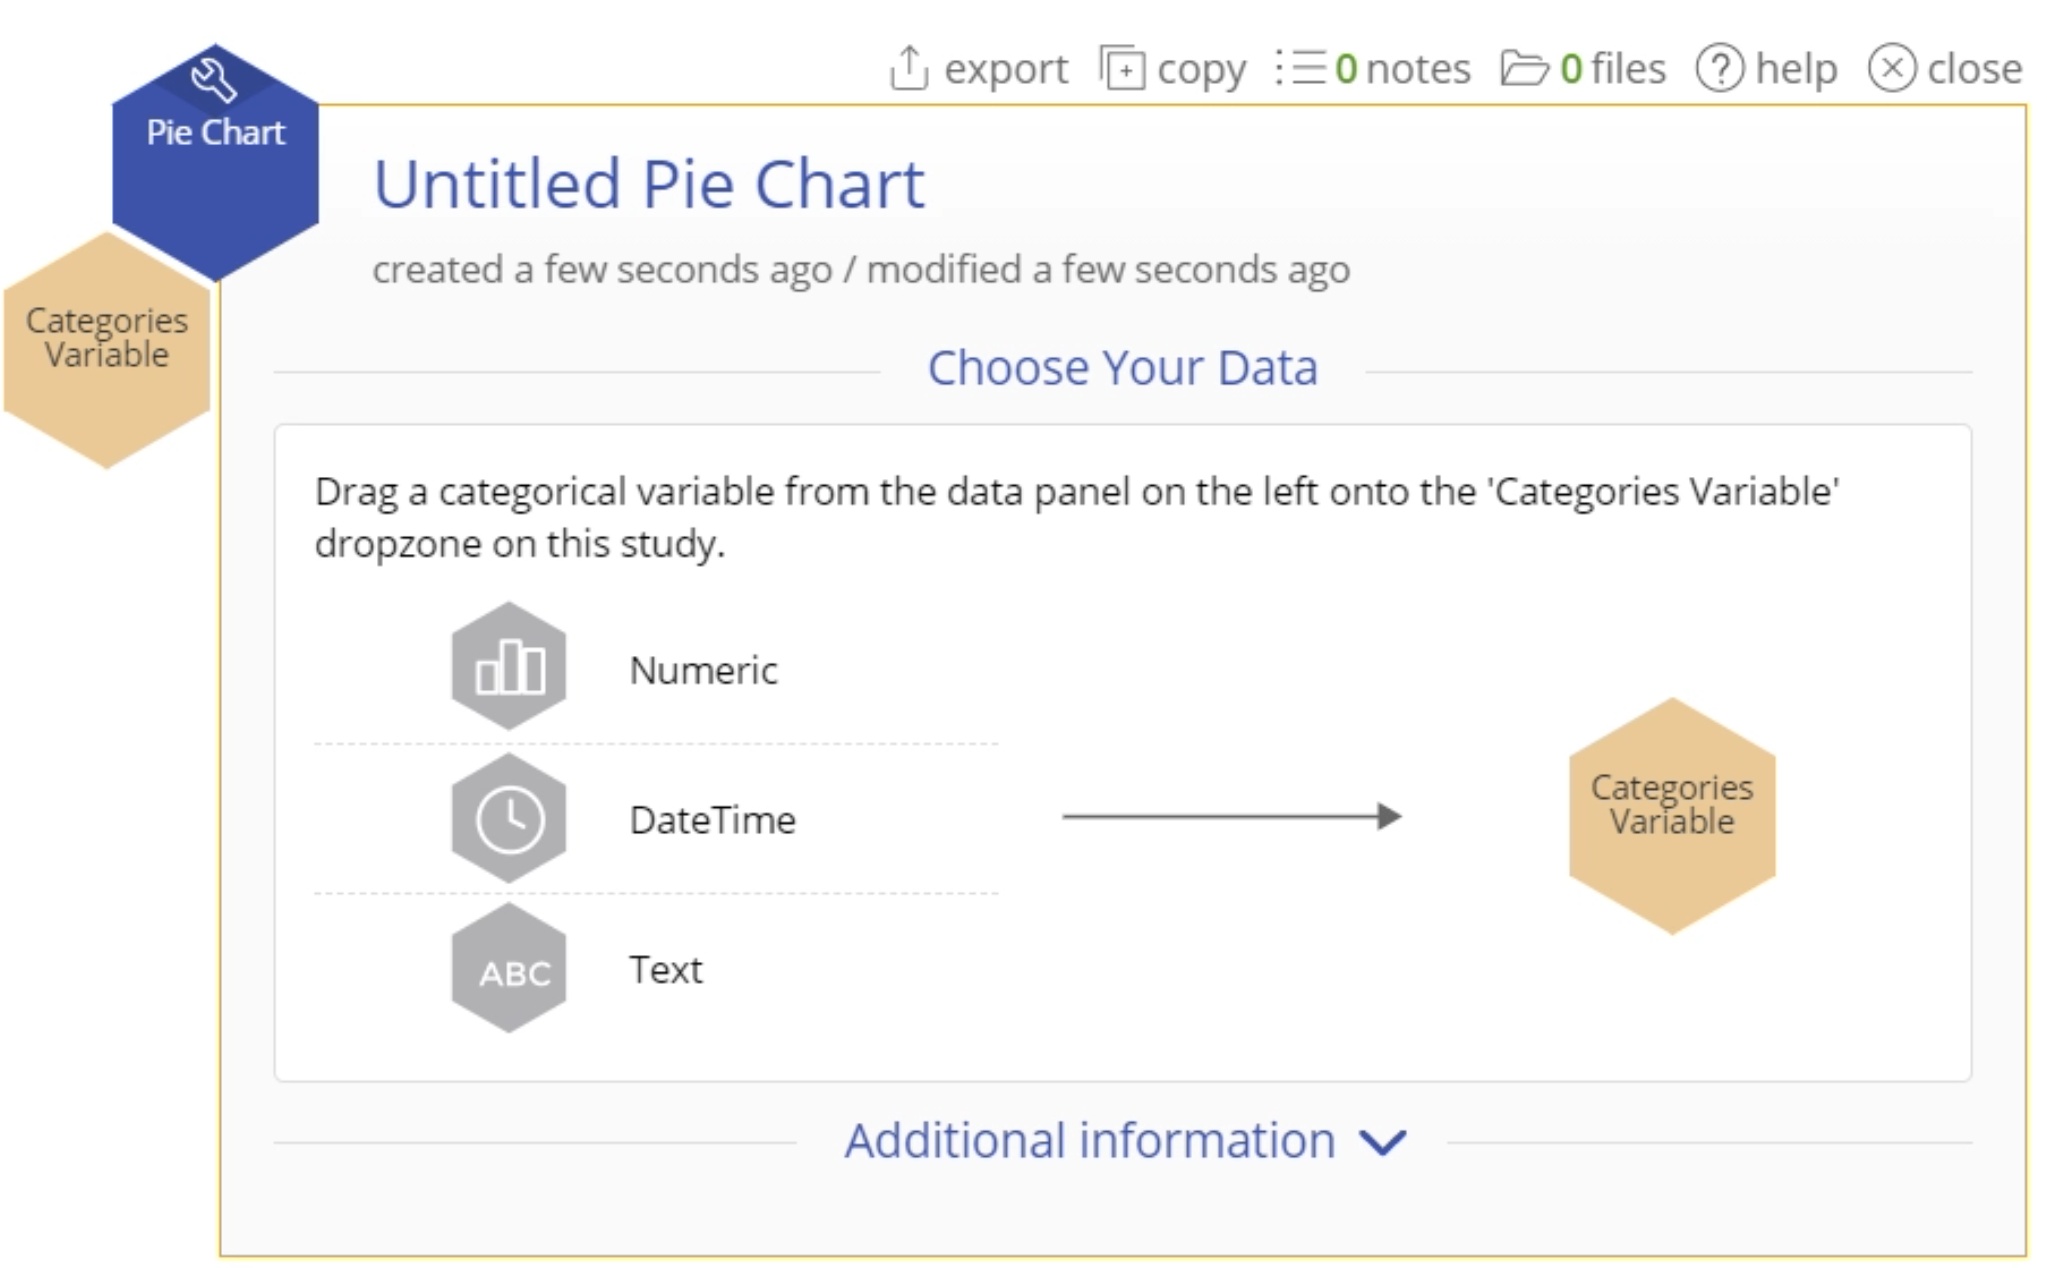
Task: Click the DateTime clock hexagon icon
Action: point(509,818)
